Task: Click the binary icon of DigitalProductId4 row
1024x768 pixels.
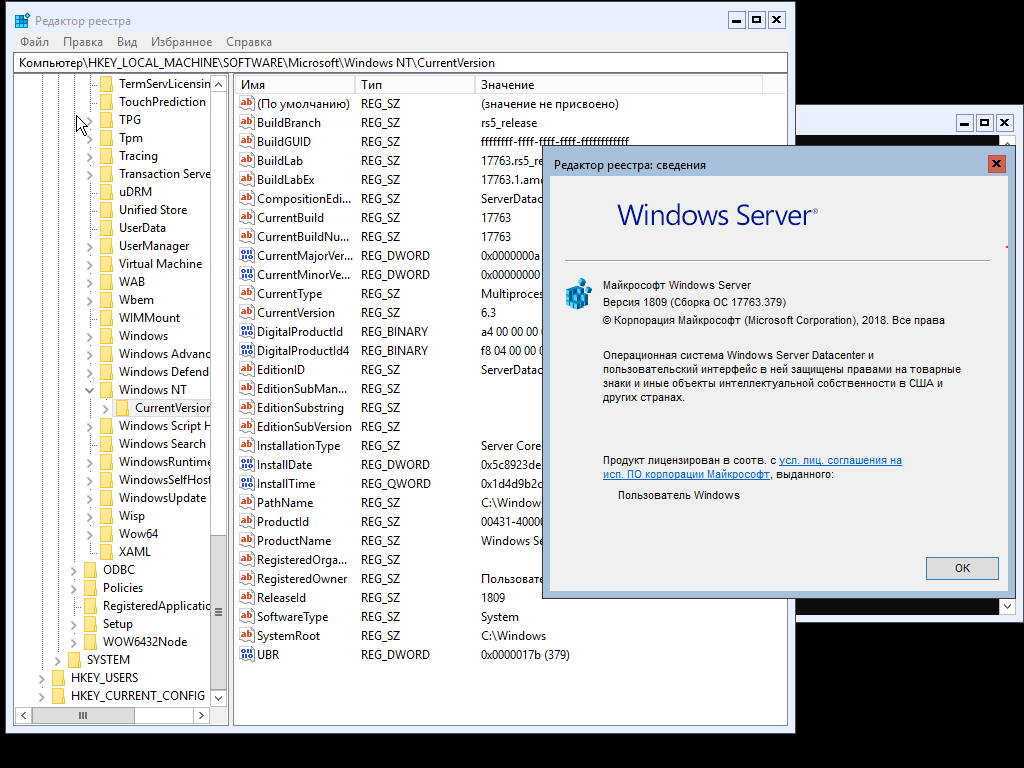Action: tap(246, 350)
